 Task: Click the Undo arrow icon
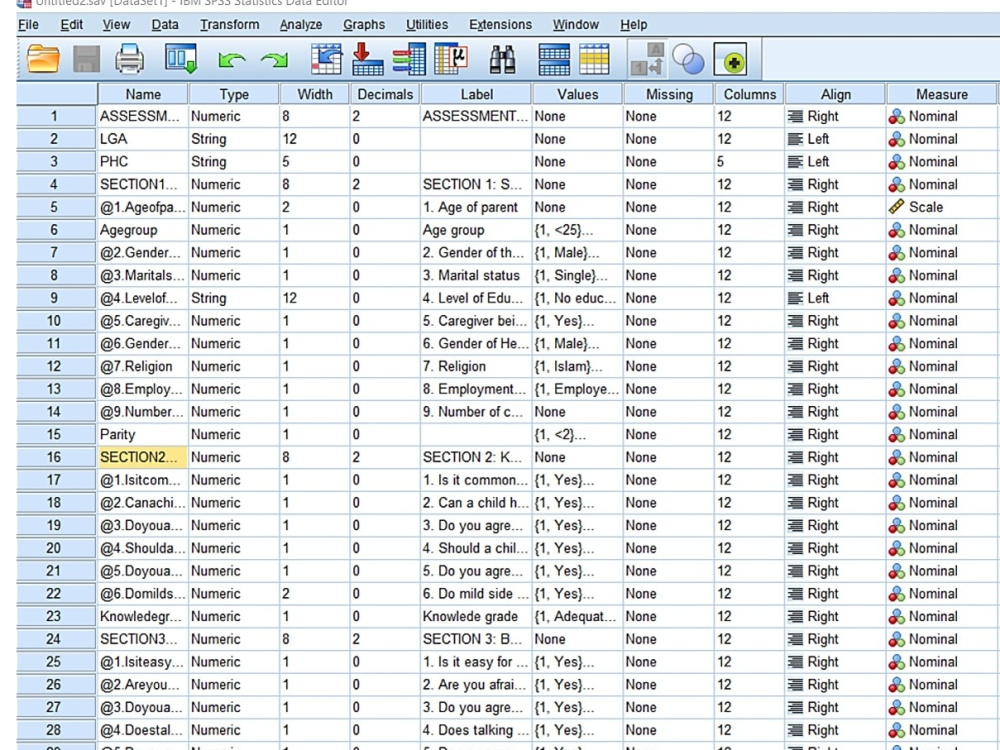tap(232, 60)
